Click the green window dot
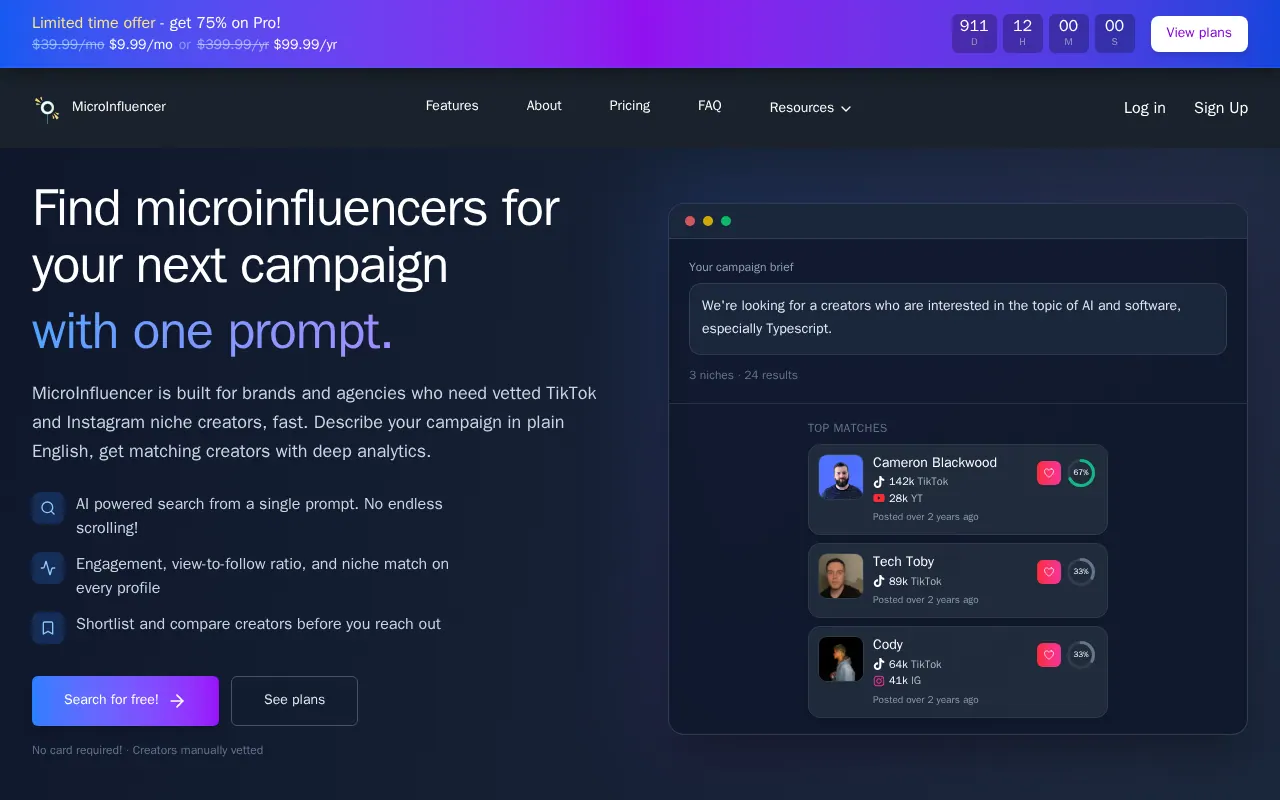The height and width of the screenshot is (800, 1280). click(726, 221)
